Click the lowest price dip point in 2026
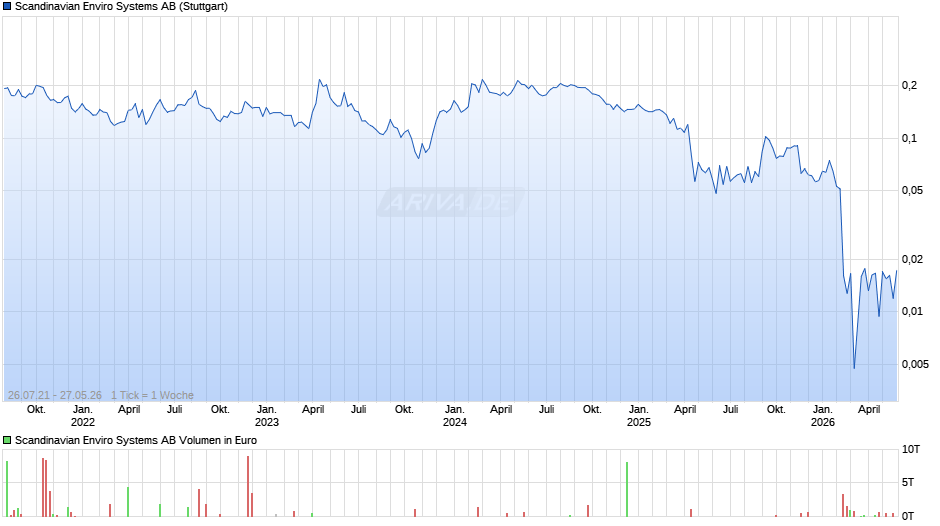Viewport: 940px width, 526px height. tap(854, 368)
